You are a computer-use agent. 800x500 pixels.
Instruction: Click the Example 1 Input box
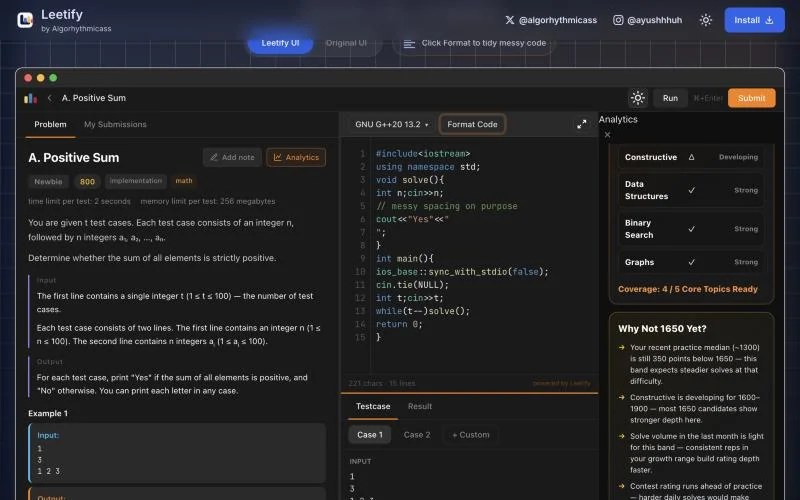[177, 453]
